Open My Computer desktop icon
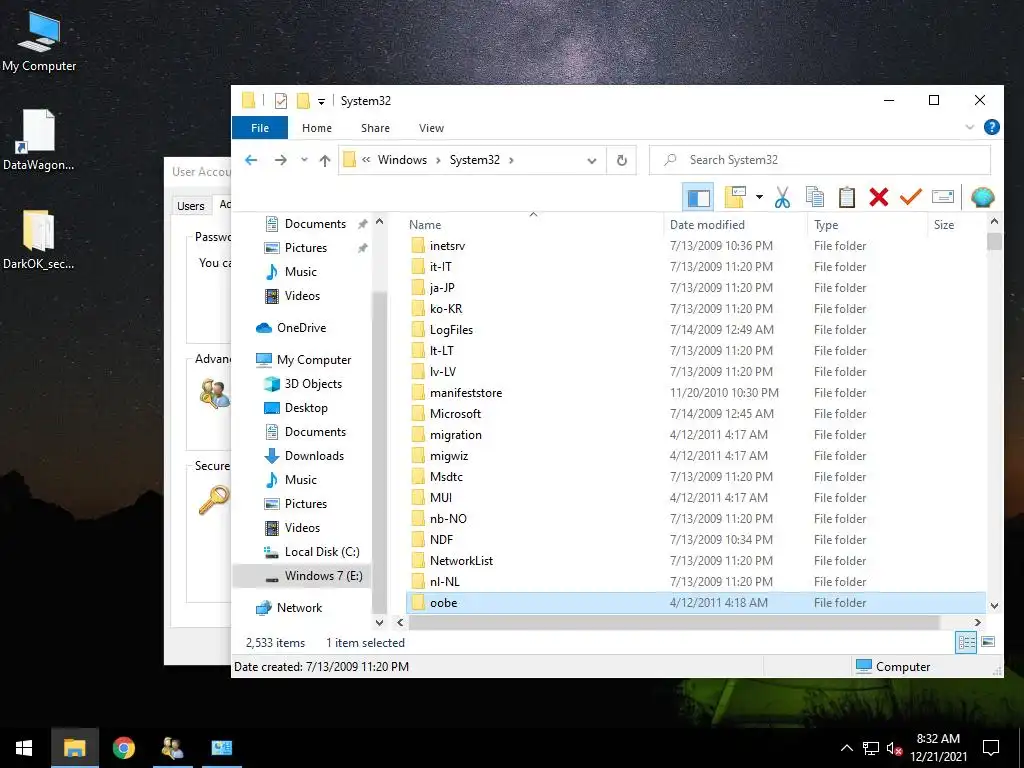 (39, 42)
